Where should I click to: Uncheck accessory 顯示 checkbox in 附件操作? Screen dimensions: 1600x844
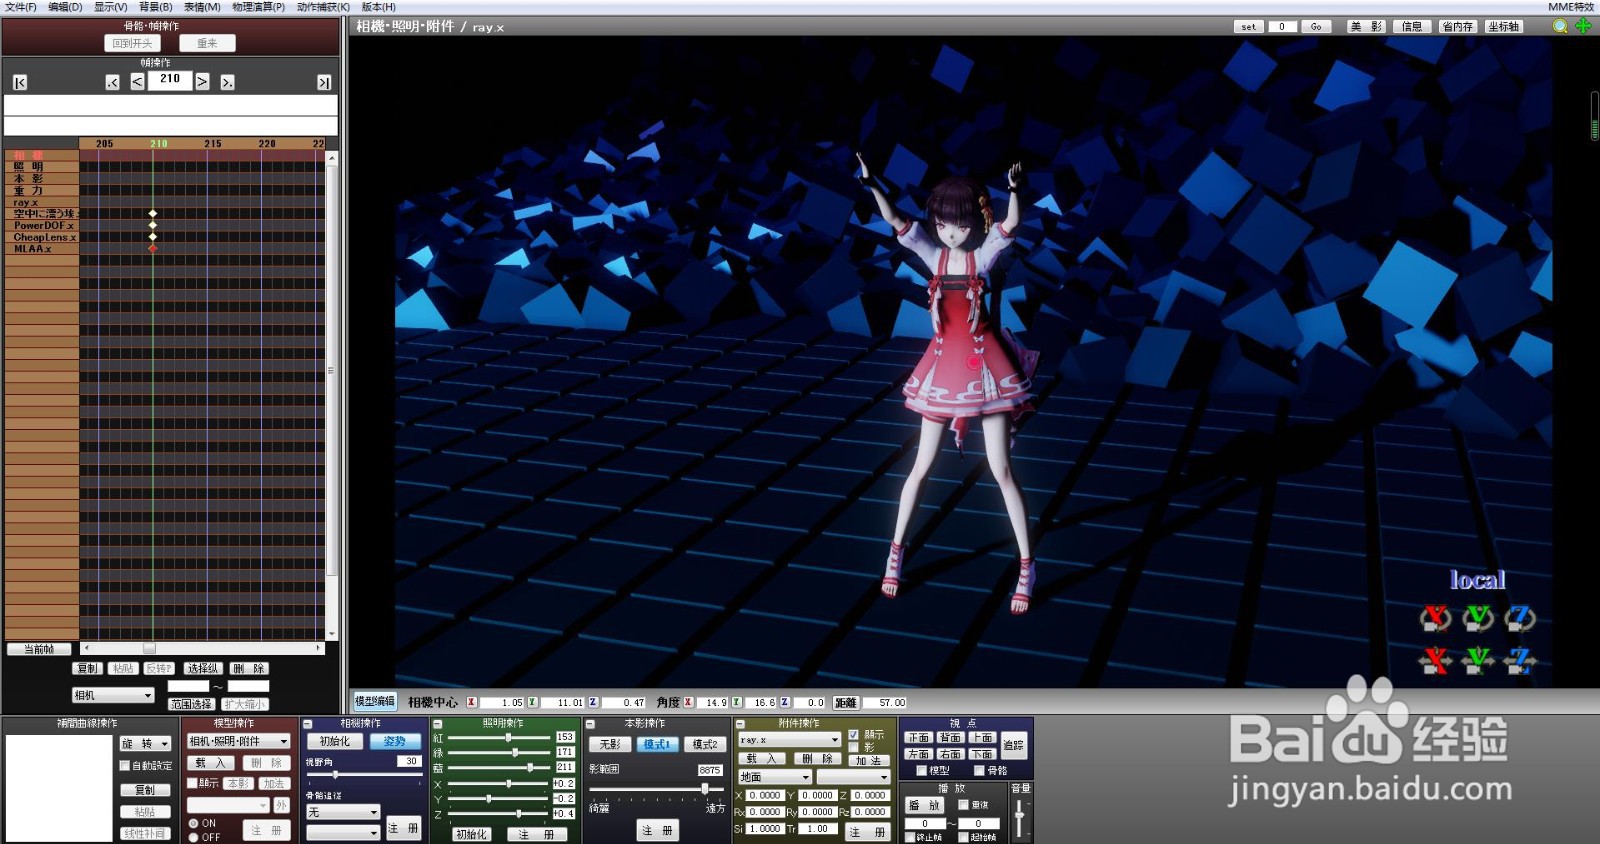tap(854, 735)
